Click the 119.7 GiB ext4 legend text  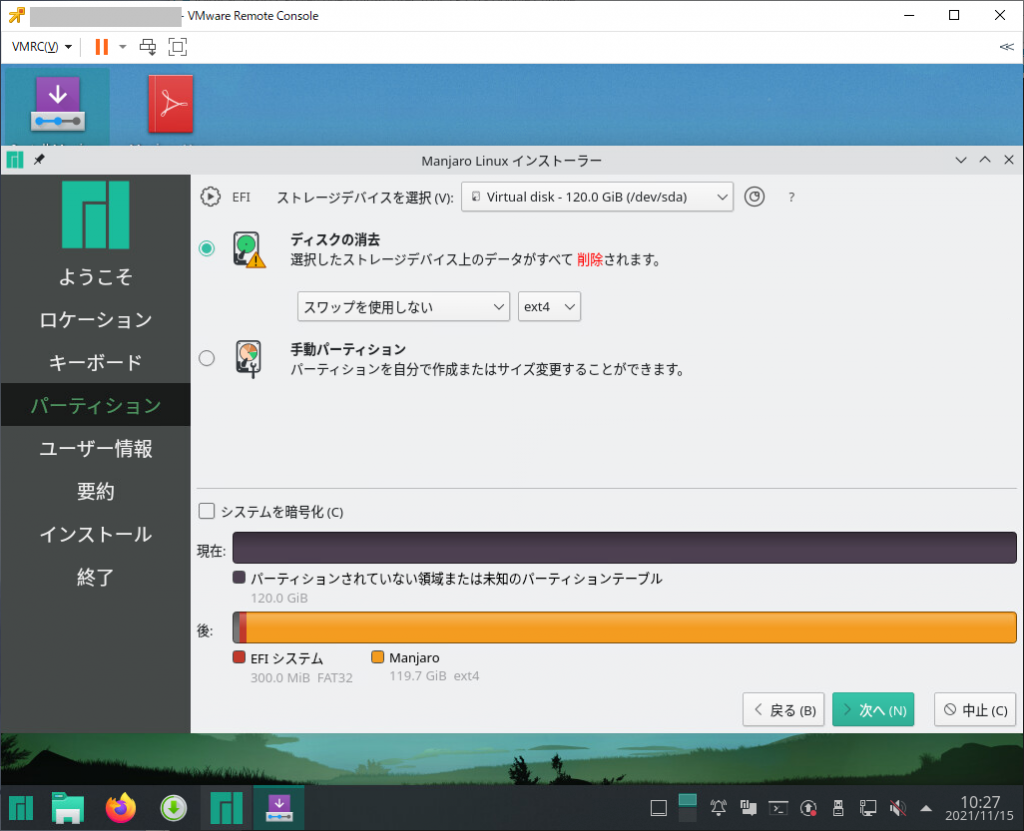tap(434, 676)
